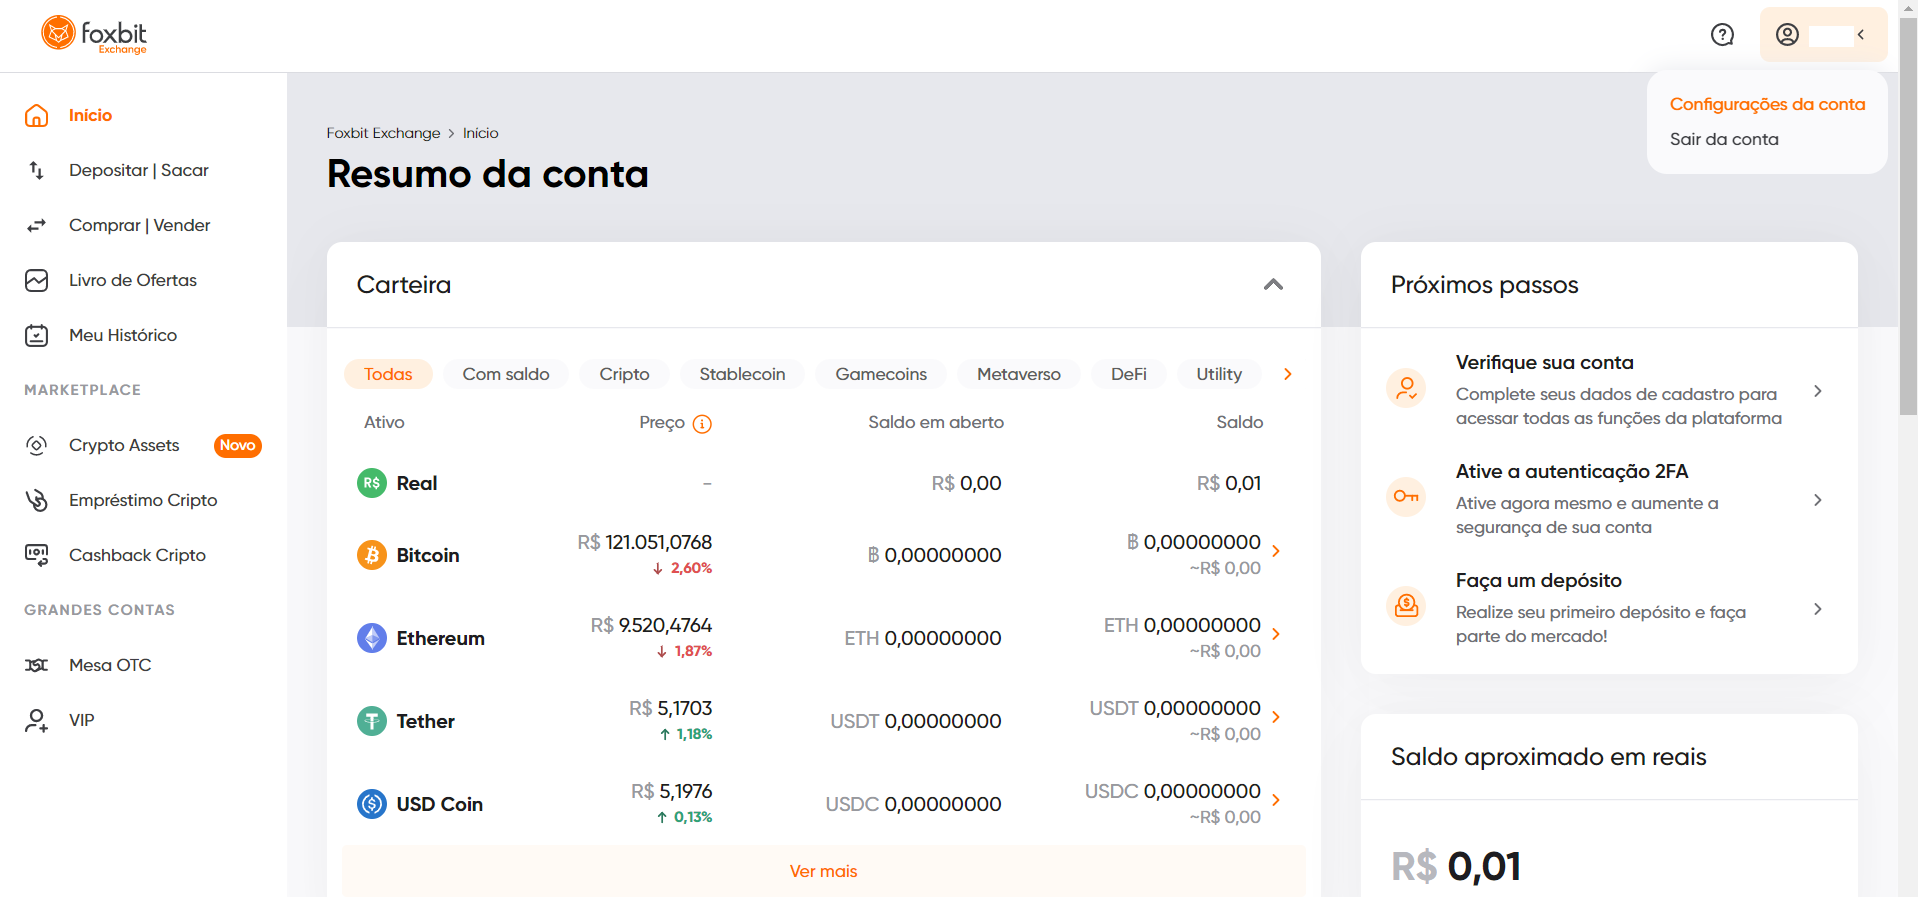Click the Preço info icon
1918x897 pixels.
pos(703,424)
